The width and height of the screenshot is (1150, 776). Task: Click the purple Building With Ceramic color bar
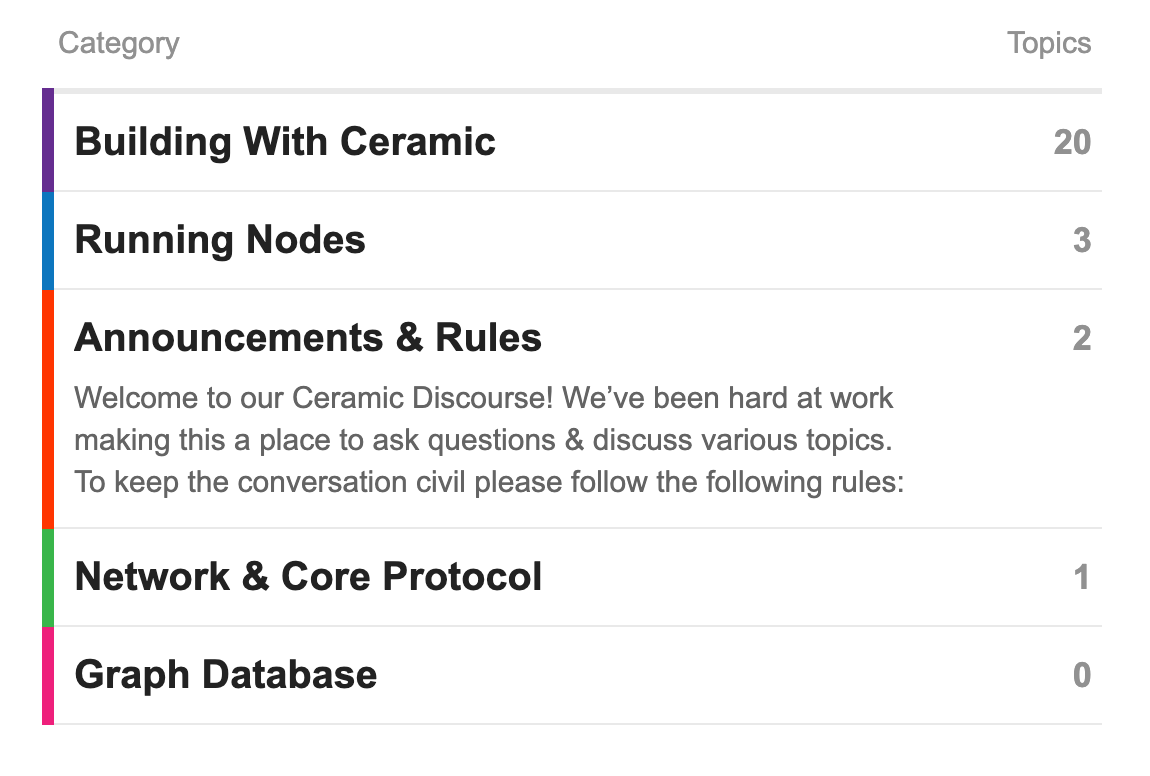[x=47, y=140]
